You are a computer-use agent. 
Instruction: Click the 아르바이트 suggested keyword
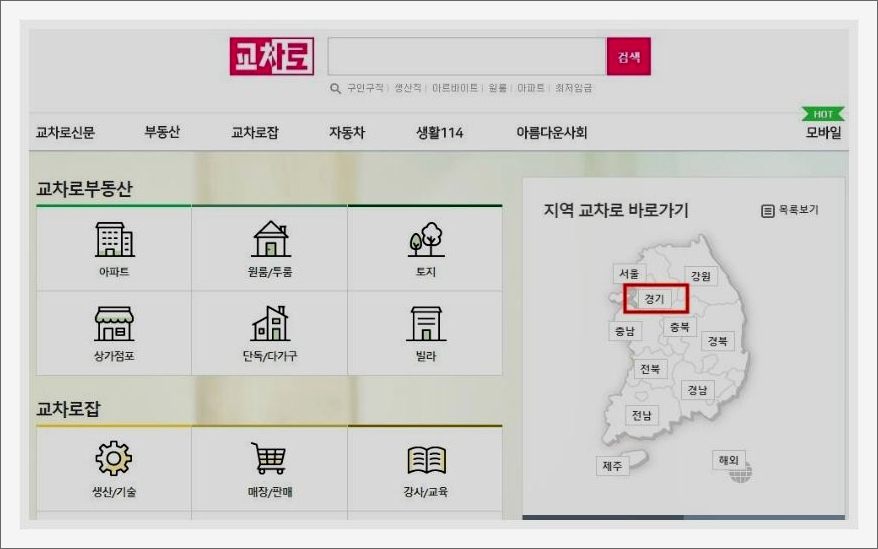[x=455, y=88]
